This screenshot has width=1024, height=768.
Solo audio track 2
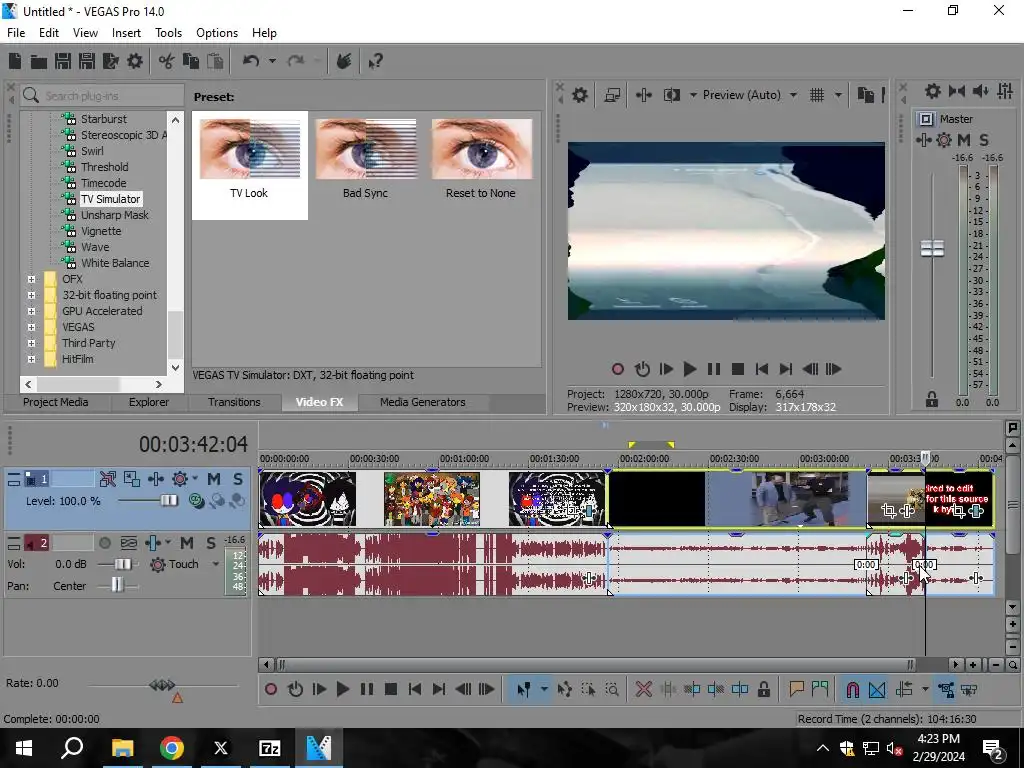[x=211, y=543]
